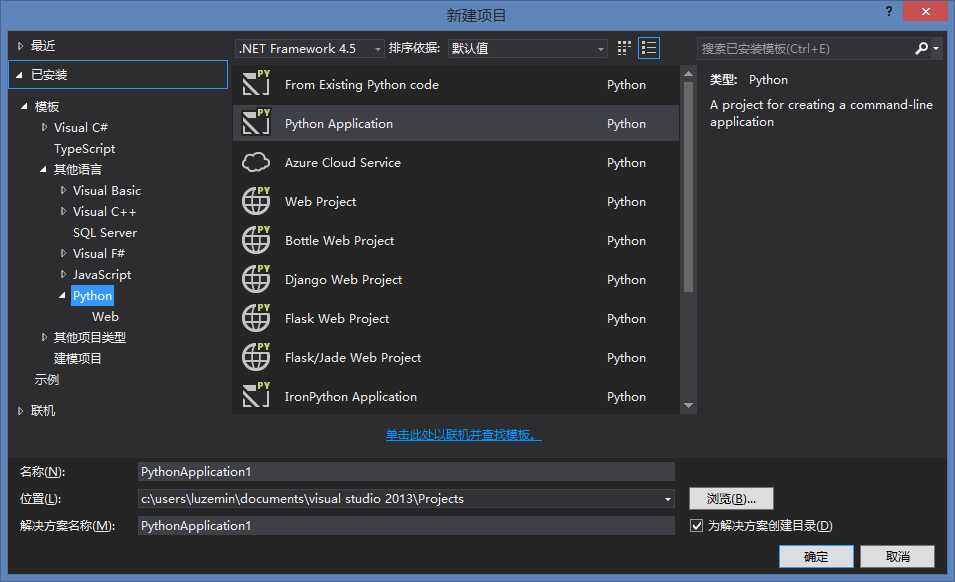Select the Flask/Jade Web Project name
Image resolution: width=955 pixels, height=582 pixels.
coord(353,357)
